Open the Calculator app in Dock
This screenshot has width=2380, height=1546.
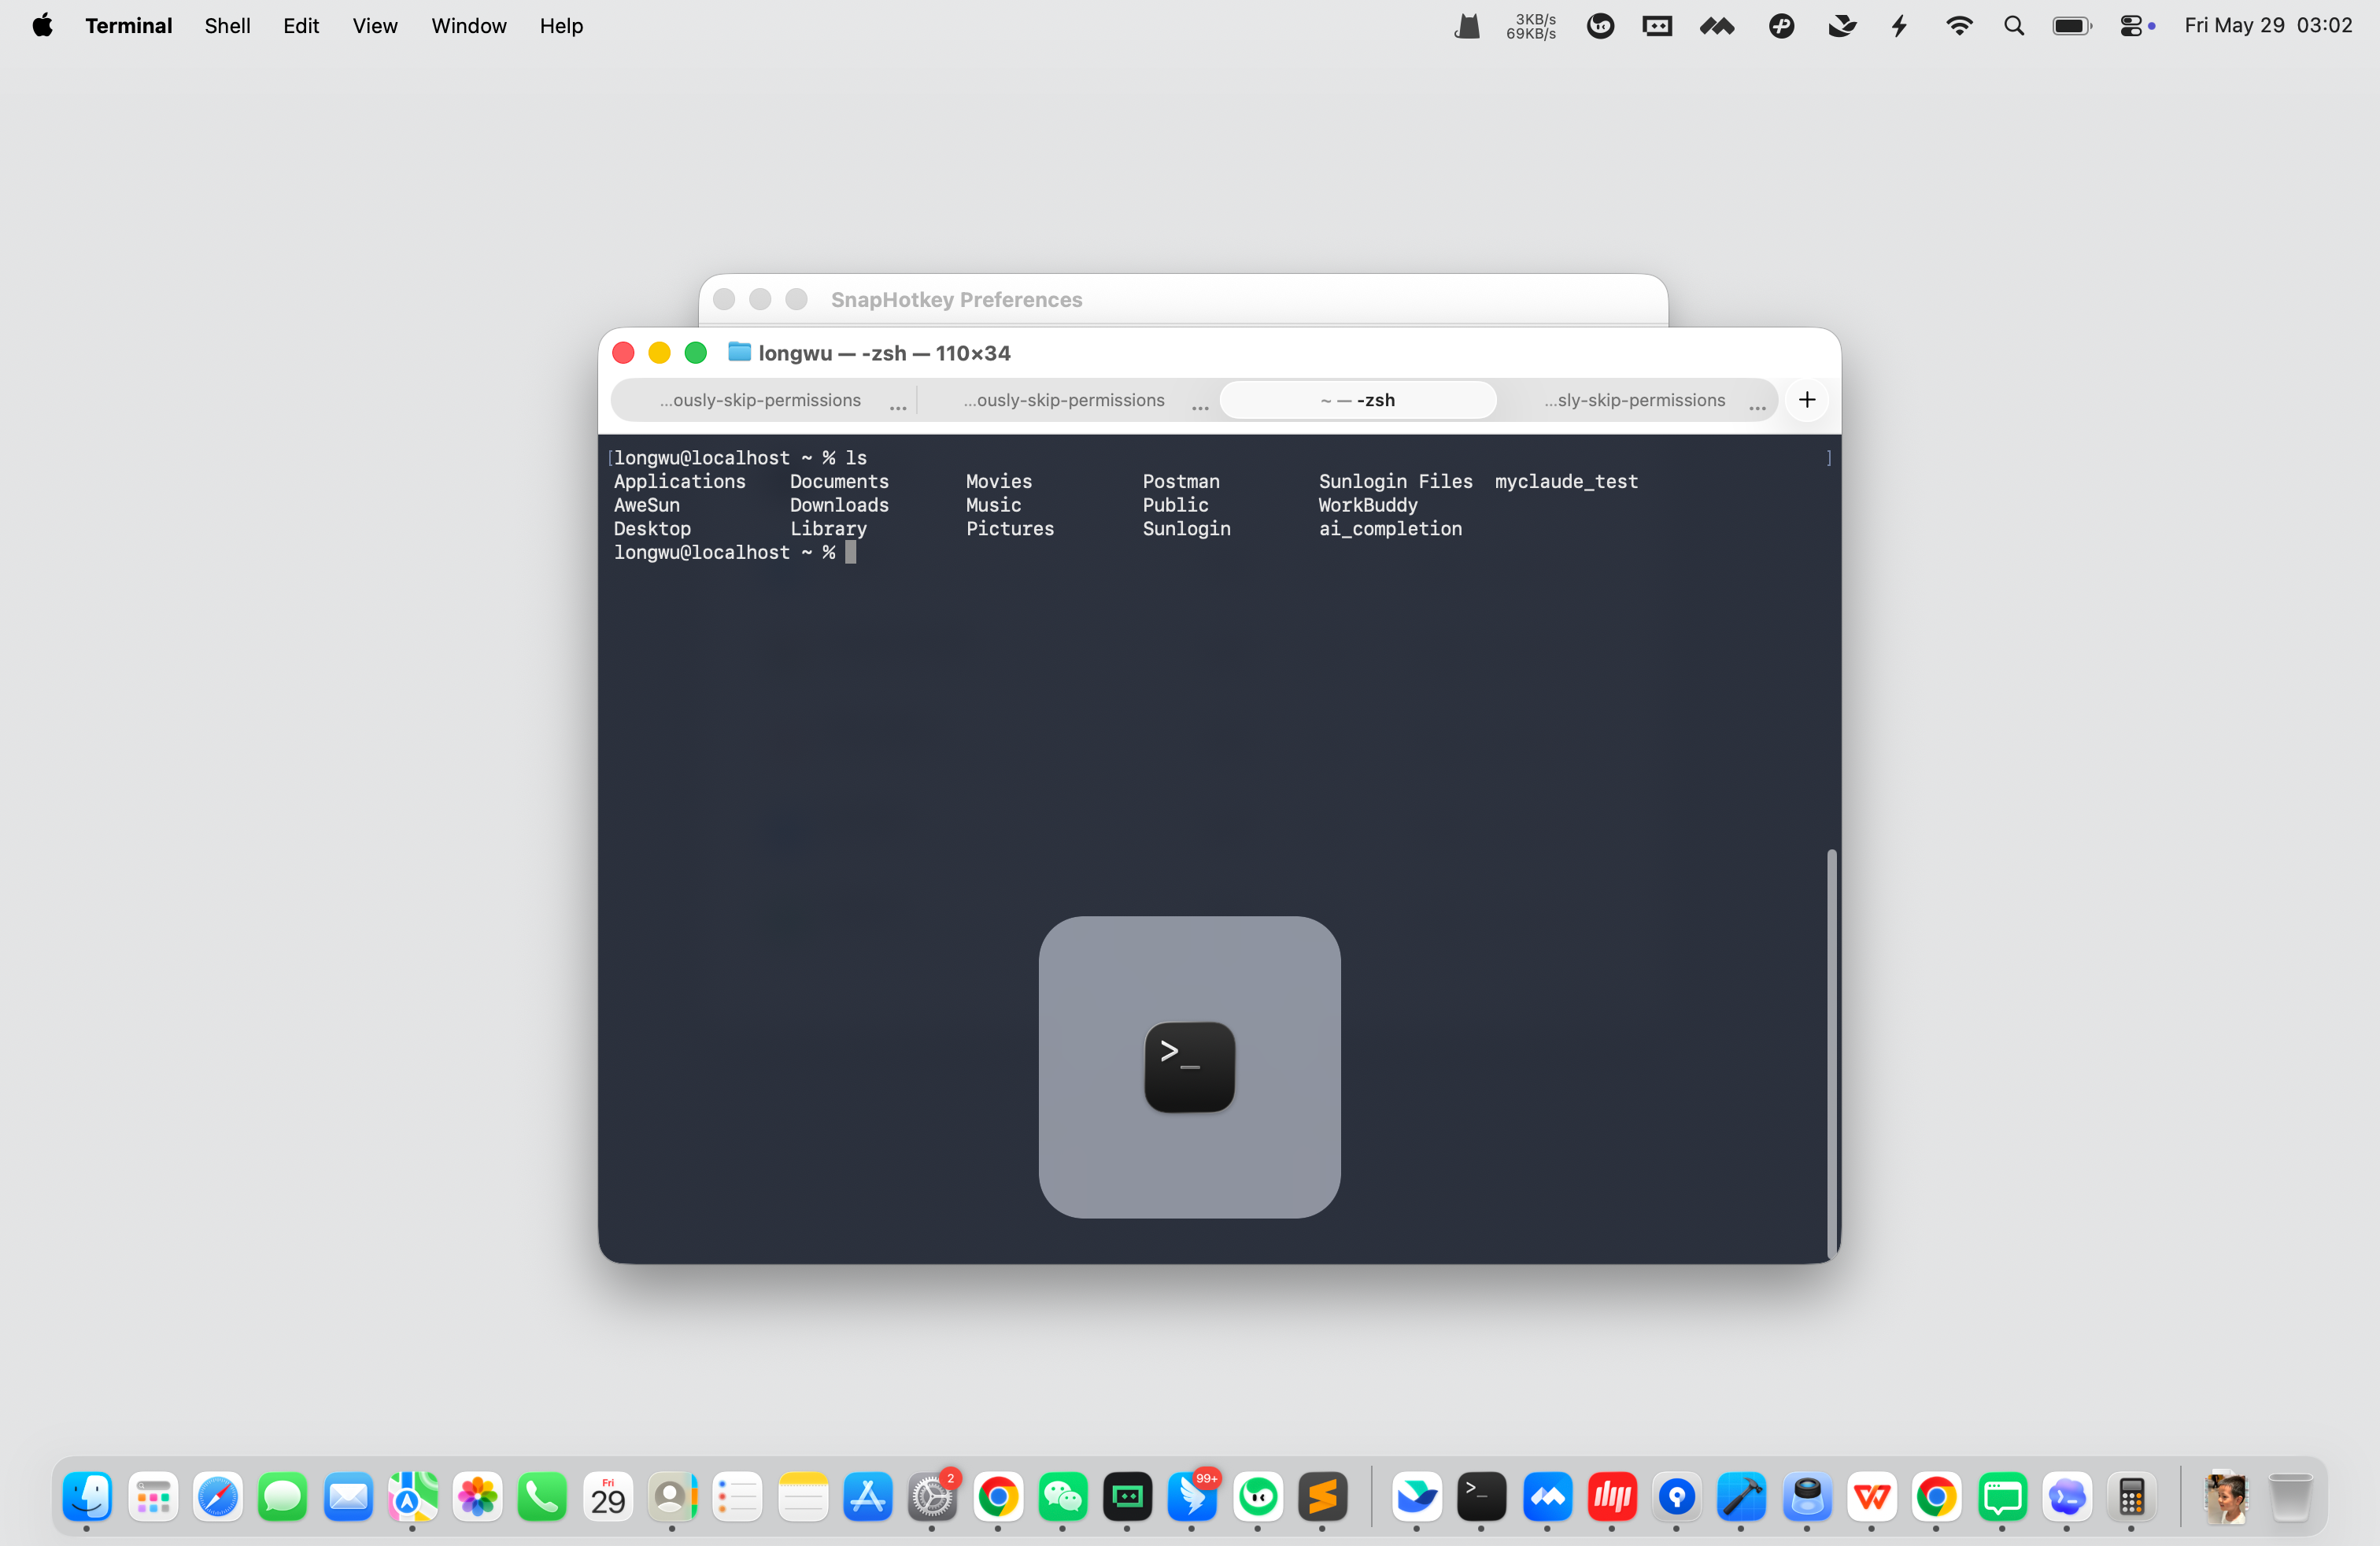[x=2132, y=1497]
